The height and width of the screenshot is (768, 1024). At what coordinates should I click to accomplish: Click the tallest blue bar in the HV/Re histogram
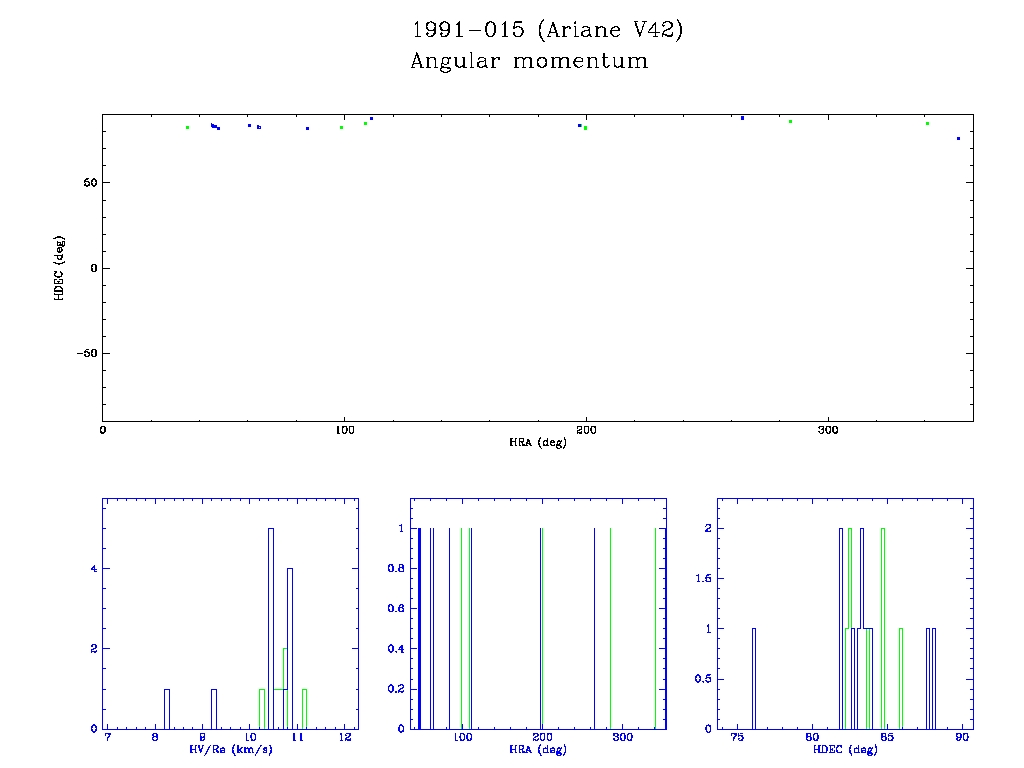click(x=271, y=628)
